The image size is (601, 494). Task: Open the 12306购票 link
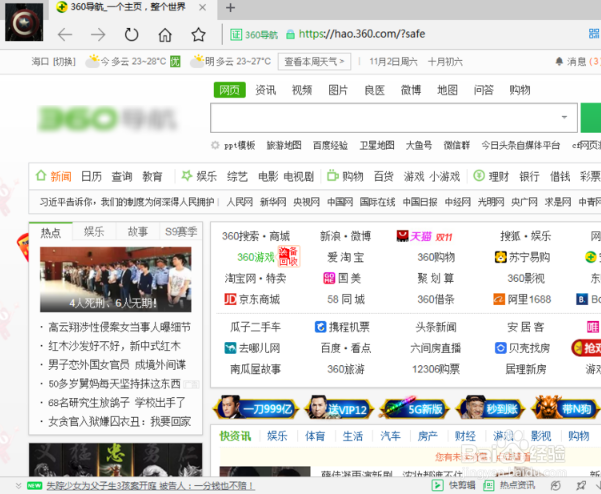click(x=436, y=369)
